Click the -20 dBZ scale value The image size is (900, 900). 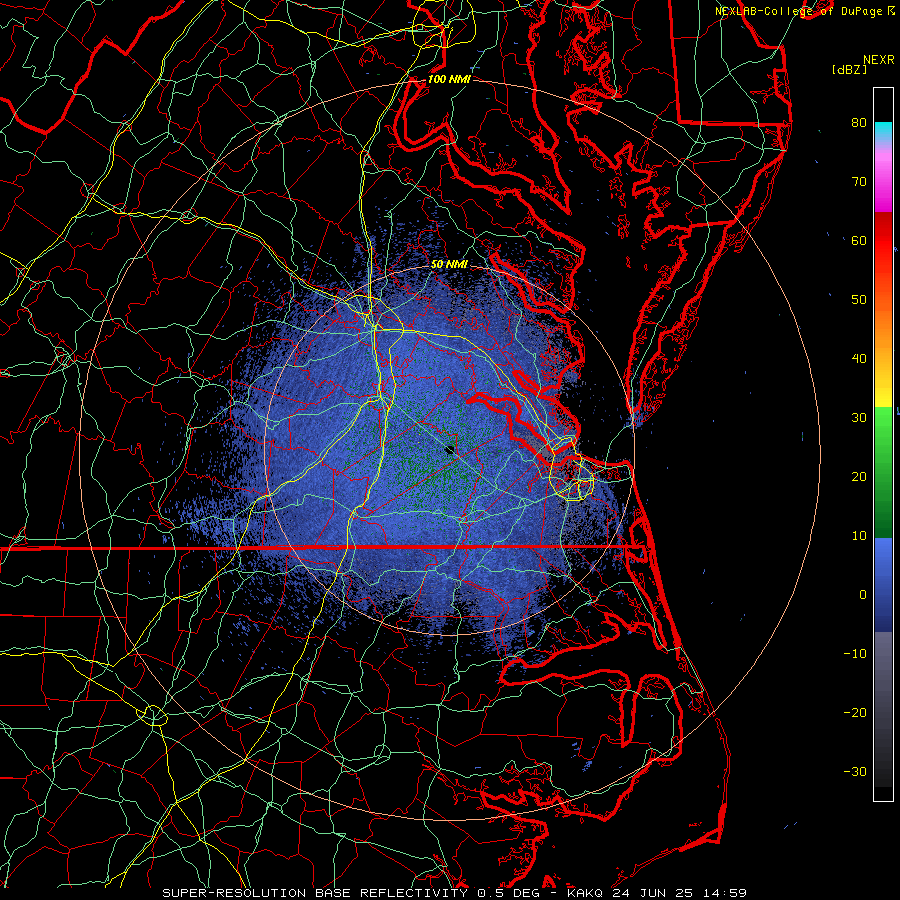click(x=855, y=712)
